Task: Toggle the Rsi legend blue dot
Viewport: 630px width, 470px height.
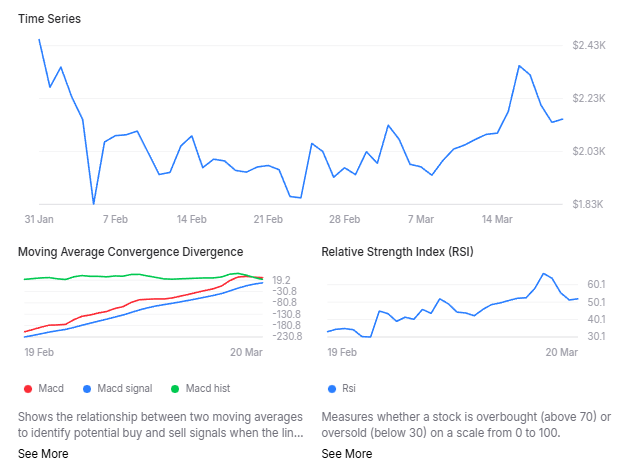Action: 331,388
